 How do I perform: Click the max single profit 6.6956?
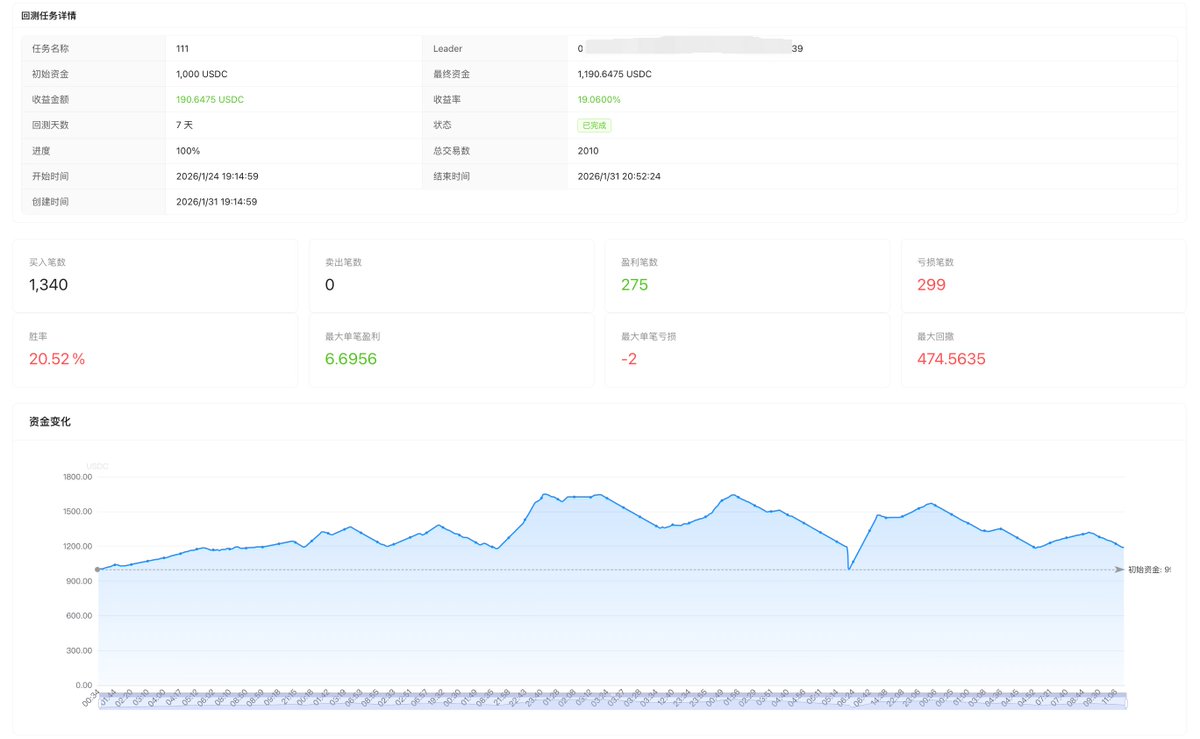[x=351, y=359]
